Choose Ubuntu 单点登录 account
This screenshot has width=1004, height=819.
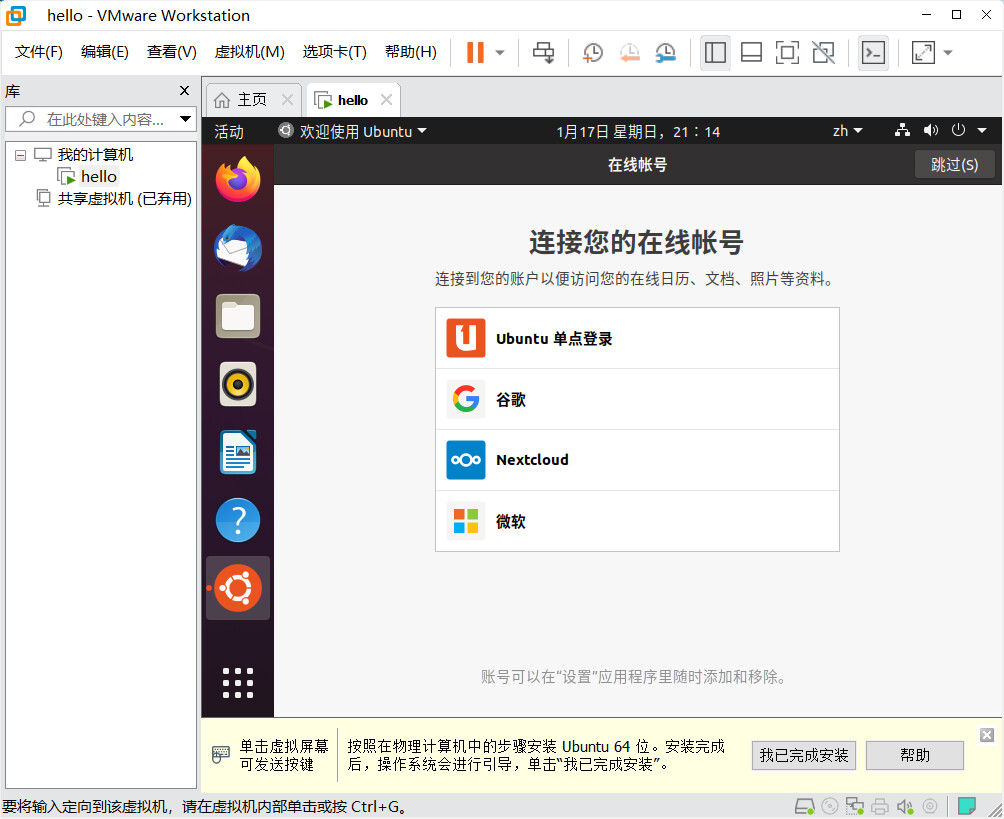click(x=637, y=338)
